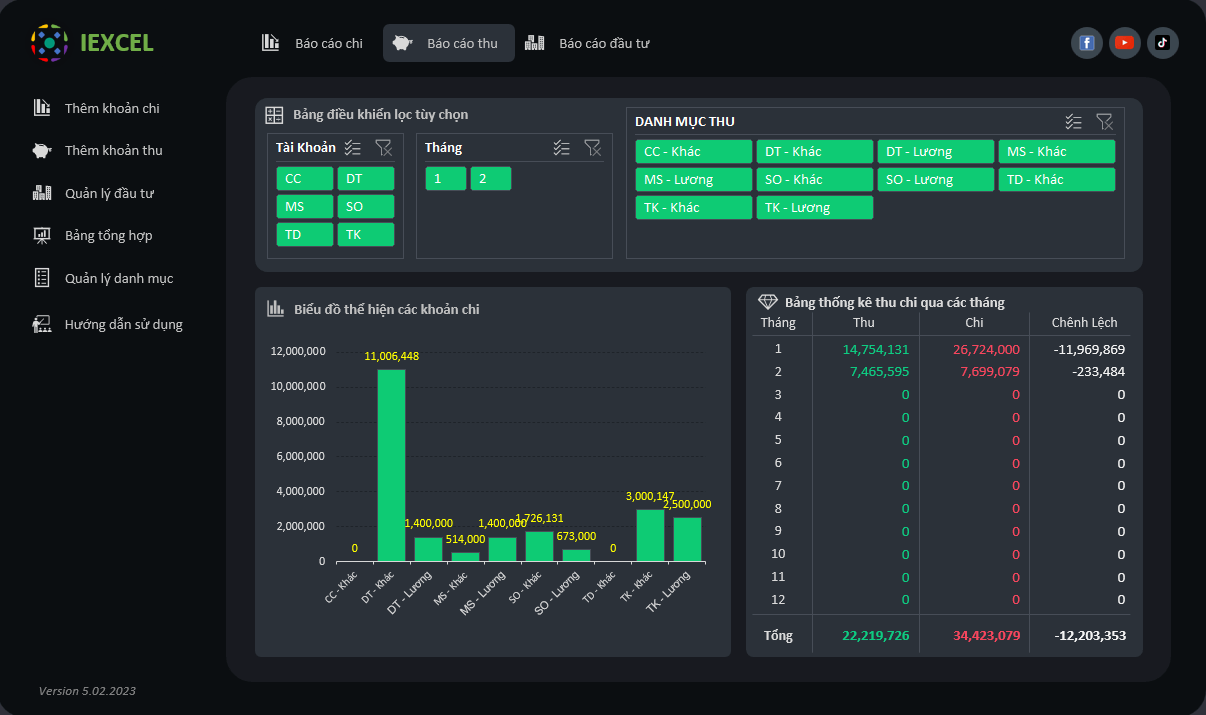Image resolution: width=1206 pixels, height=715 pixels.
Task: Toggle the SO account filter
Action: 366,206
